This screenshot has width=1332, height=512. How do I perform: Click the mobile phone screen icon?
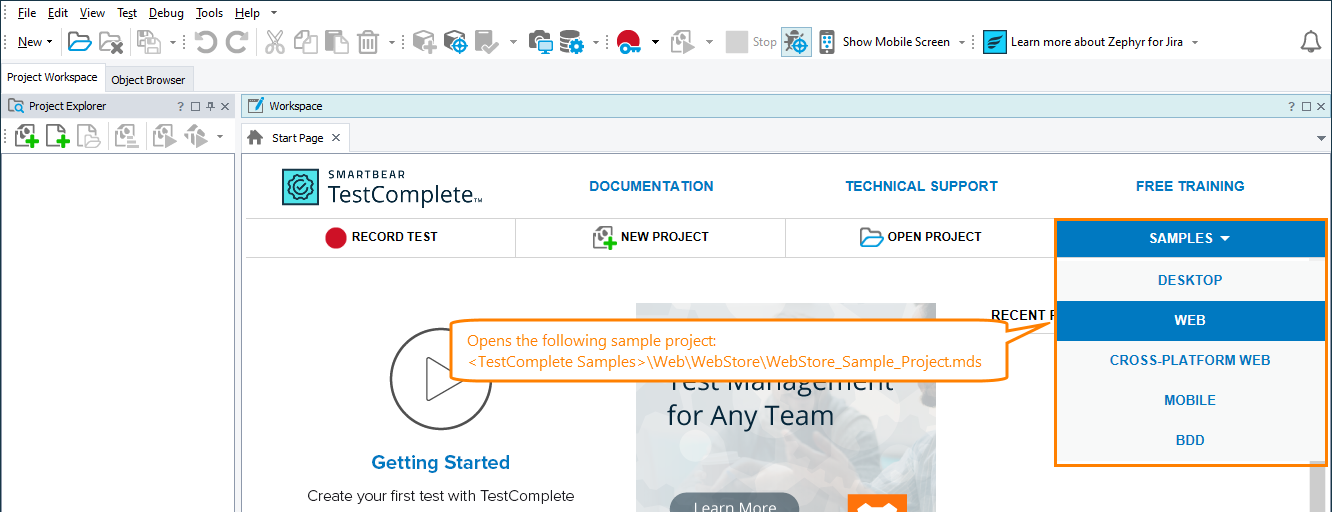point(827,42)
